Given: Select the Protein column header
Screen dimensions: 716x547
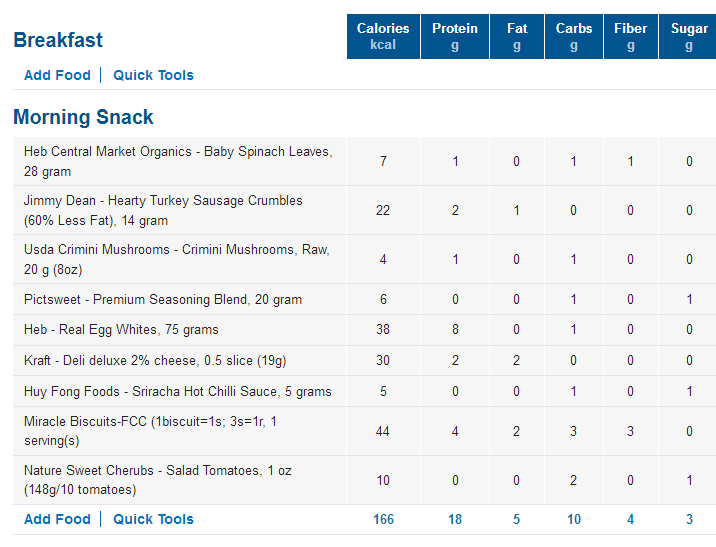Looking at the screenshot, I should point(455,37).
